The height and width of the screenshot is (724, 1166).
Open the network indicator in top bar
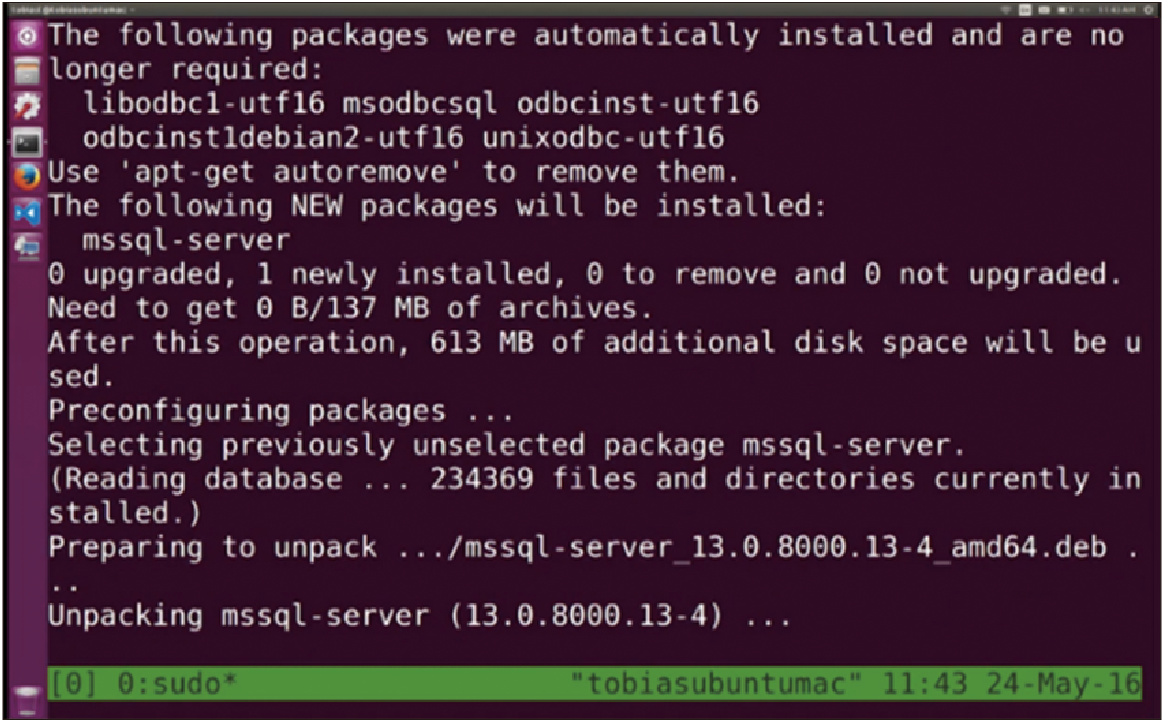tap(1006, 10)
